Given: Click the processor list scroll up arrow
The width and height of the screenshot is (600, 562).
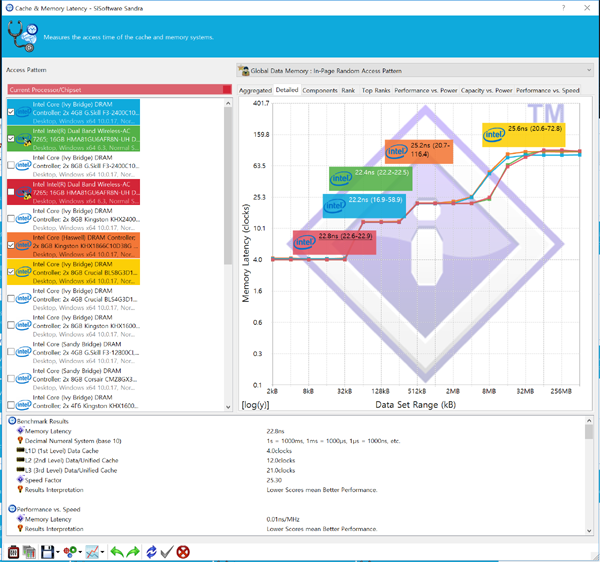Looking at the screenshot, I should 228,103.
